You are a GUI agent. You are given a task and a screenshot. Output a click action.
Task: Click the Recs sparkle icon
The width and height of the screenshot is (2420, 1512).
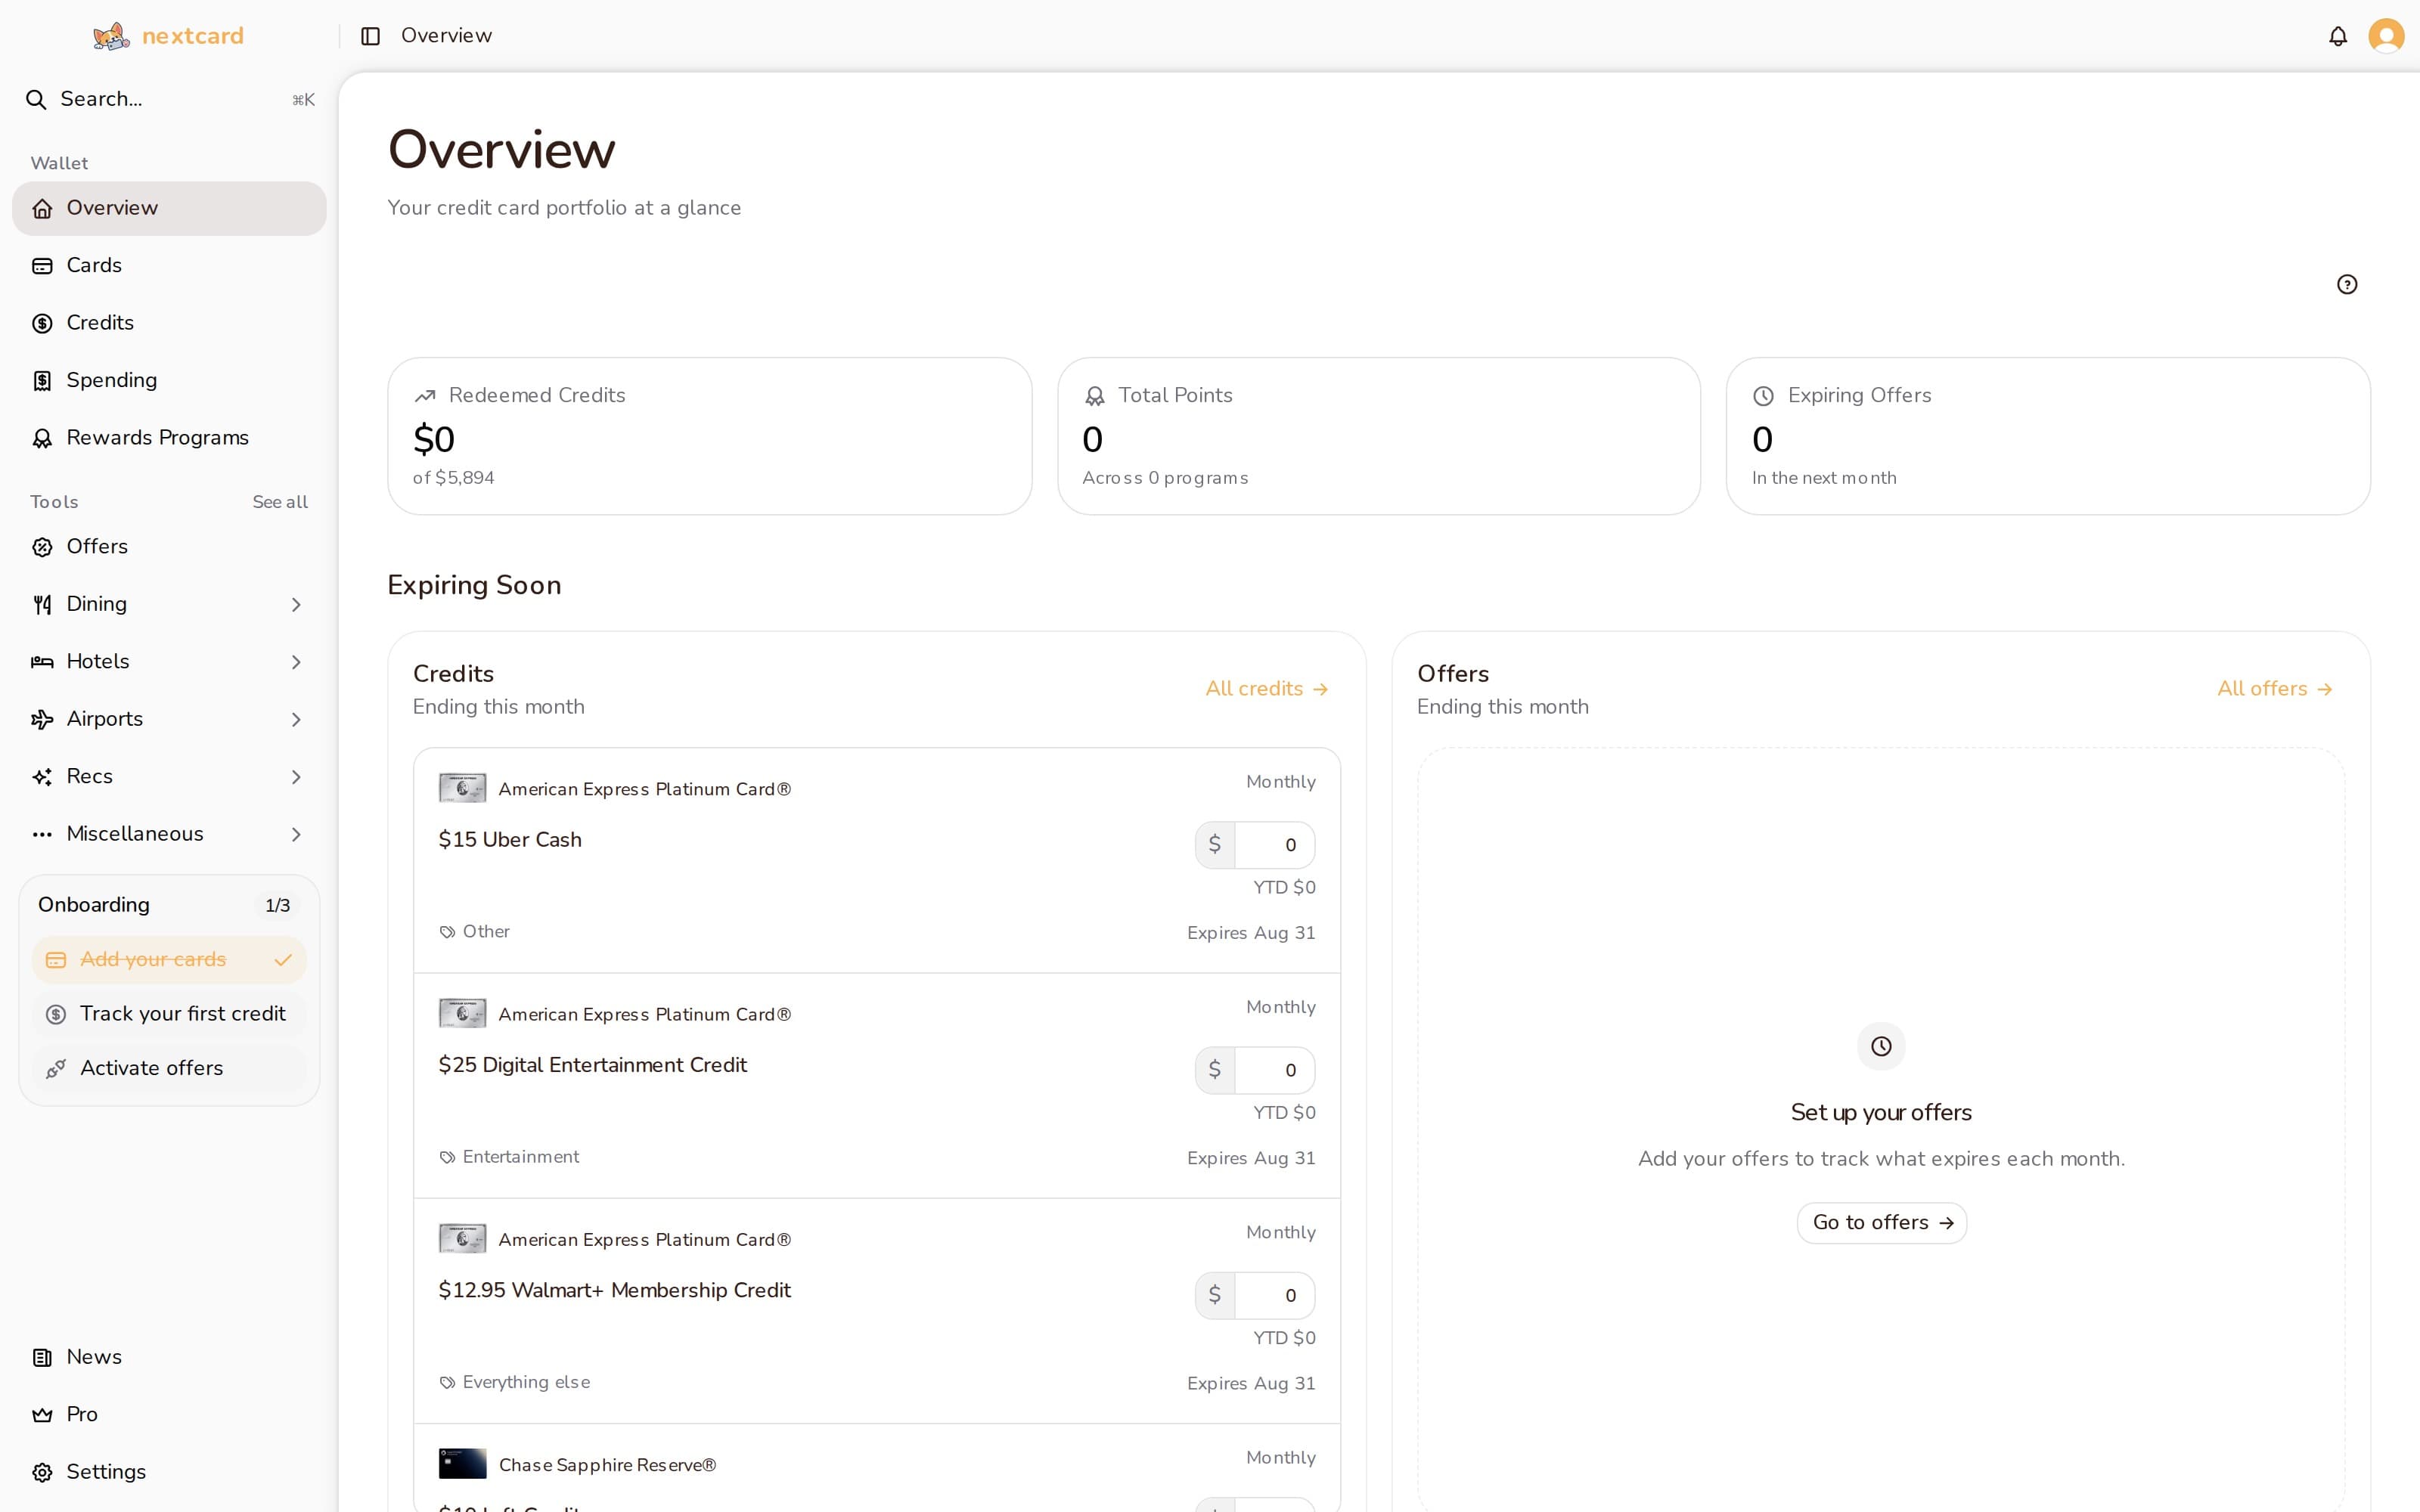(x=42, y=777)
